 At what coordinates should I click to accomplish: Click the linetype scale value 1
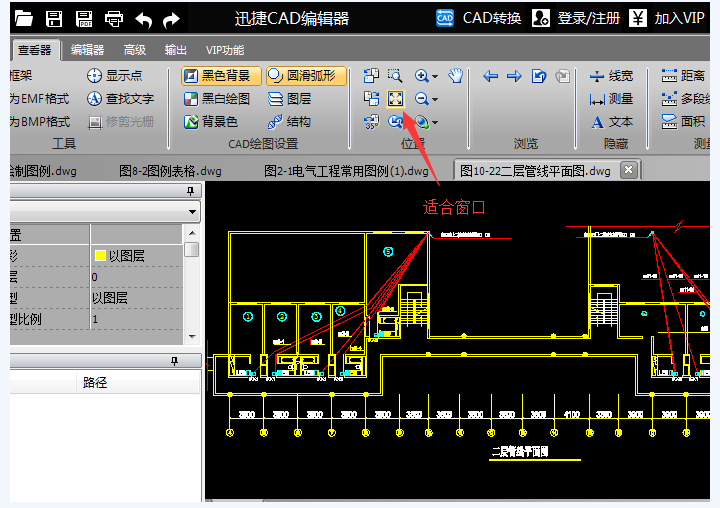[137, 319]
